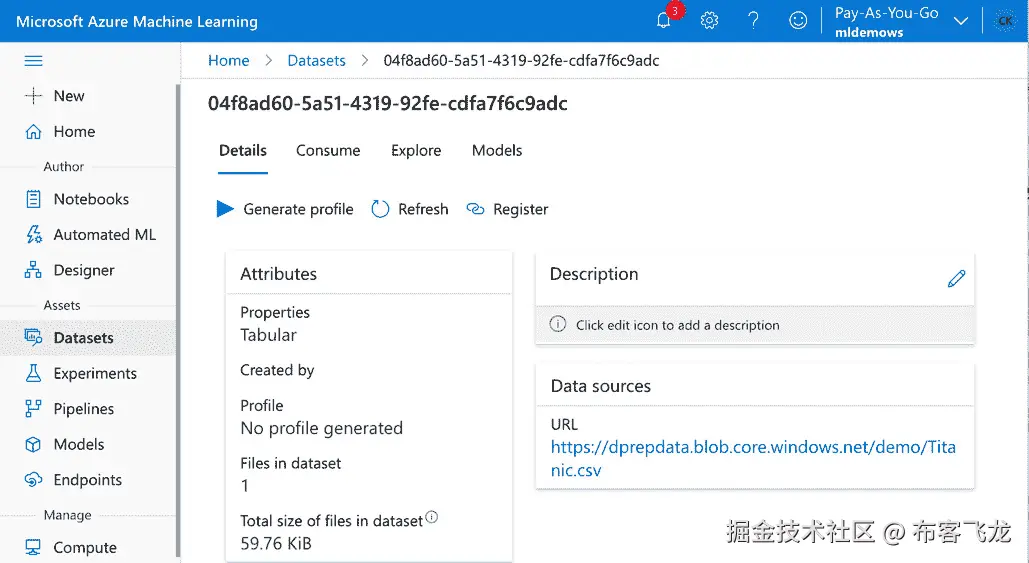Click 'Microsoft Azure Machine Learning' header title
The width and height of the screenshot is (1029, 563).
click(x=137, y=21)
